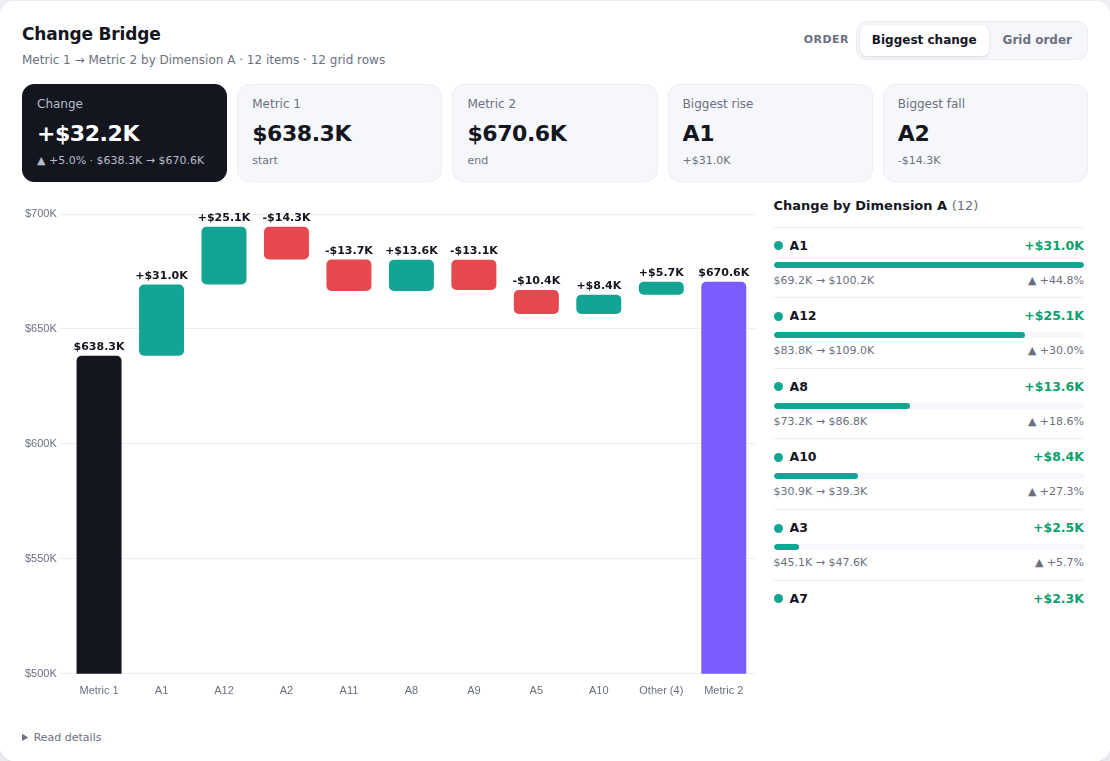Select the A1 row in change list
The width and height of the screenshot is (1110, 761).
[x=929, y=263]
